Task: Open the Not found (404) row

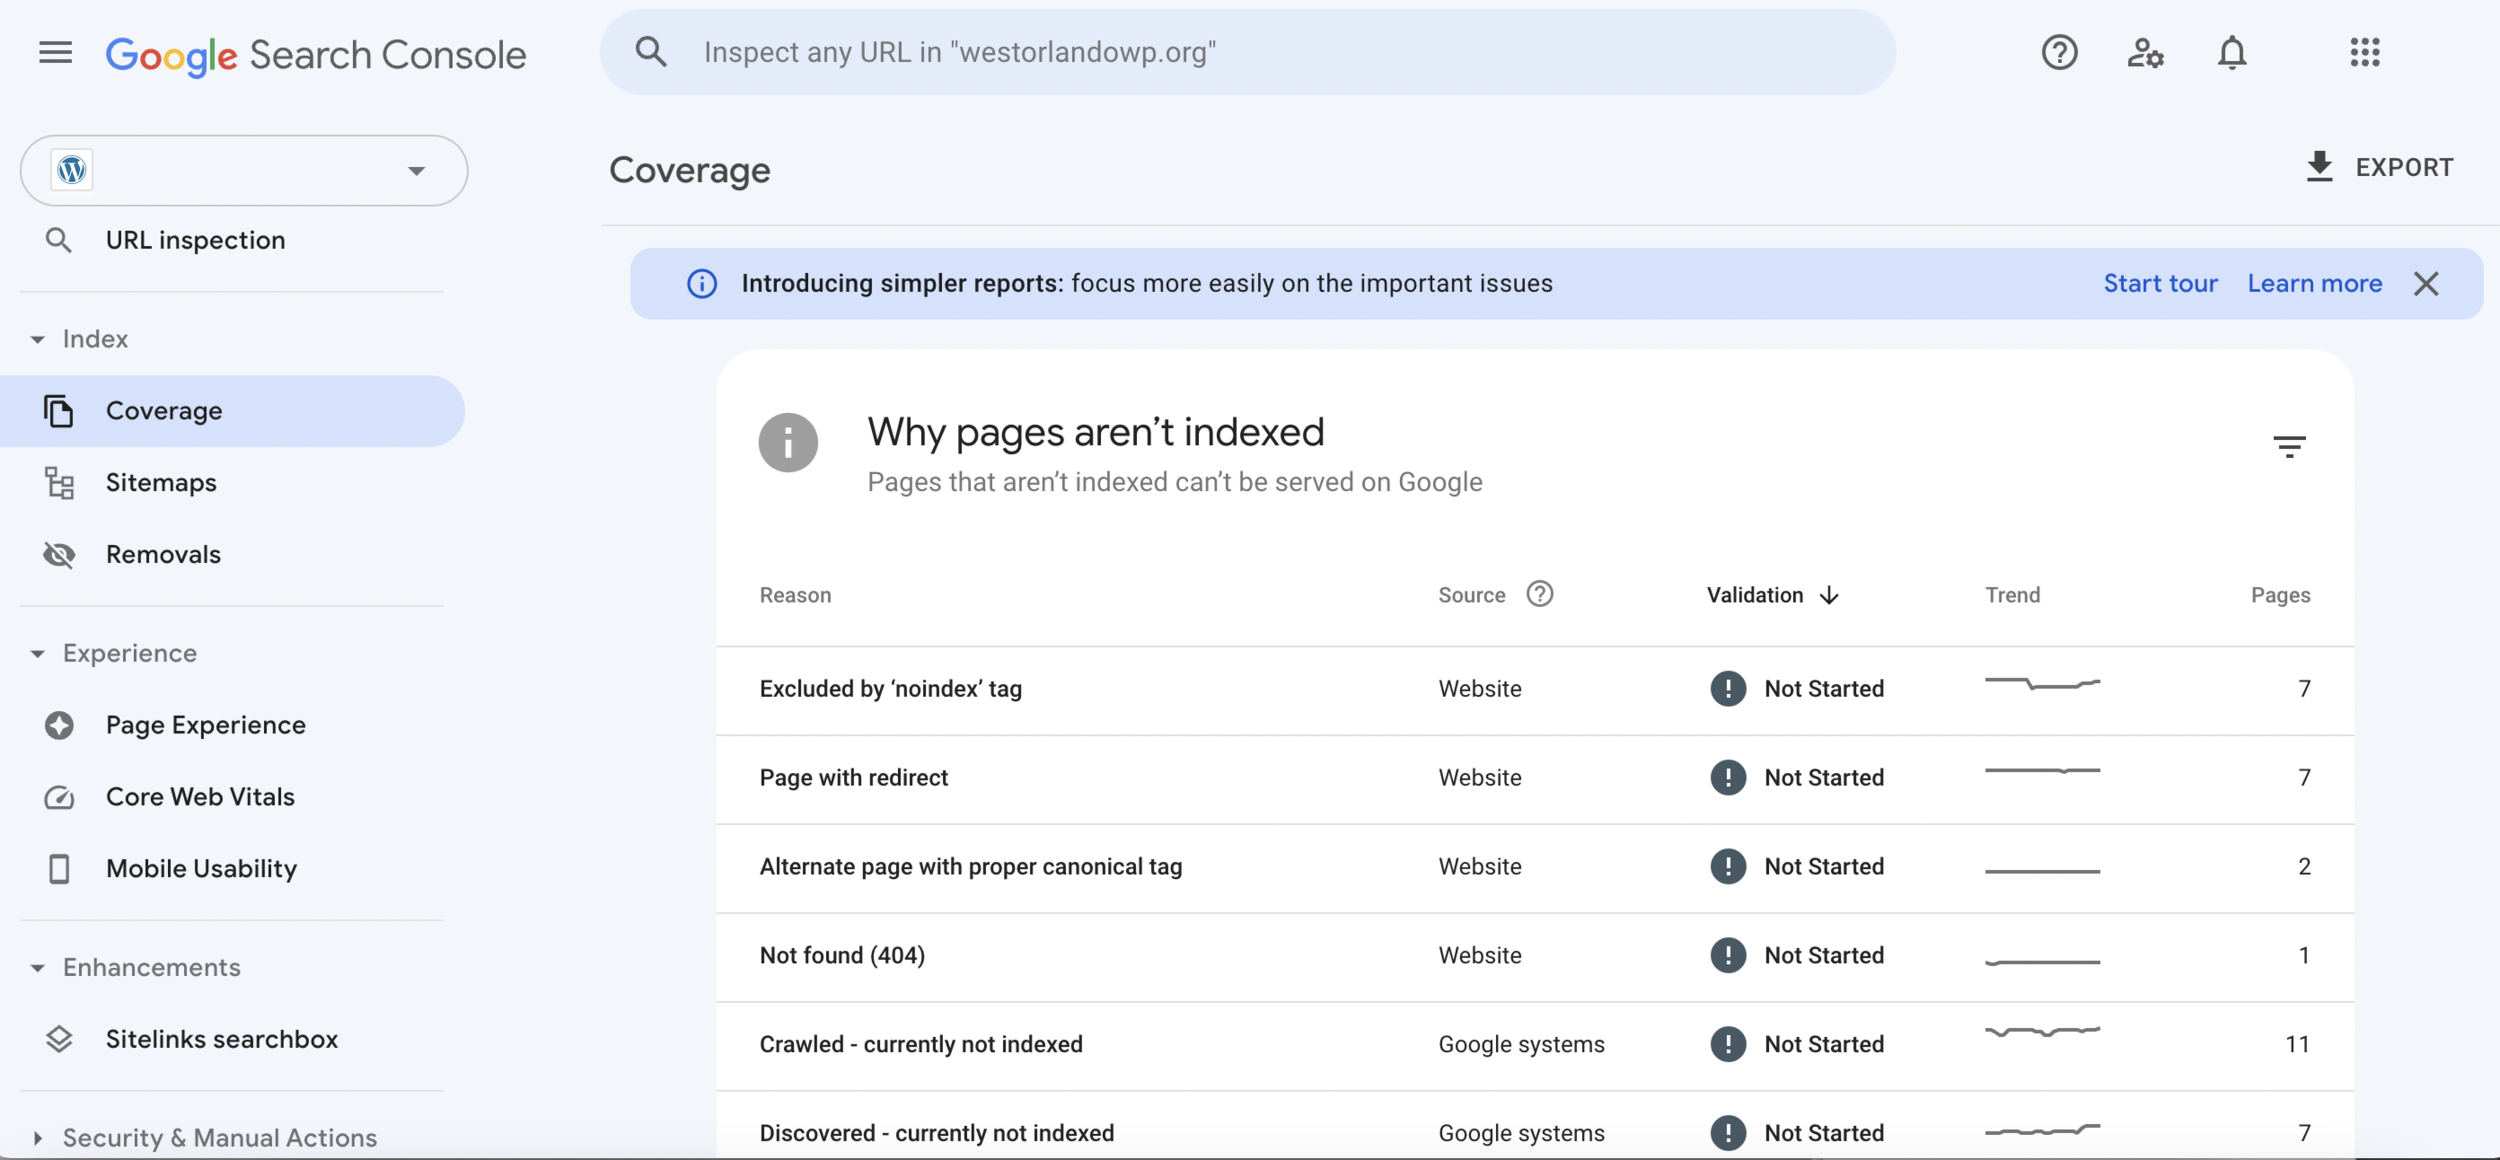Action: [x=842, y=955]
